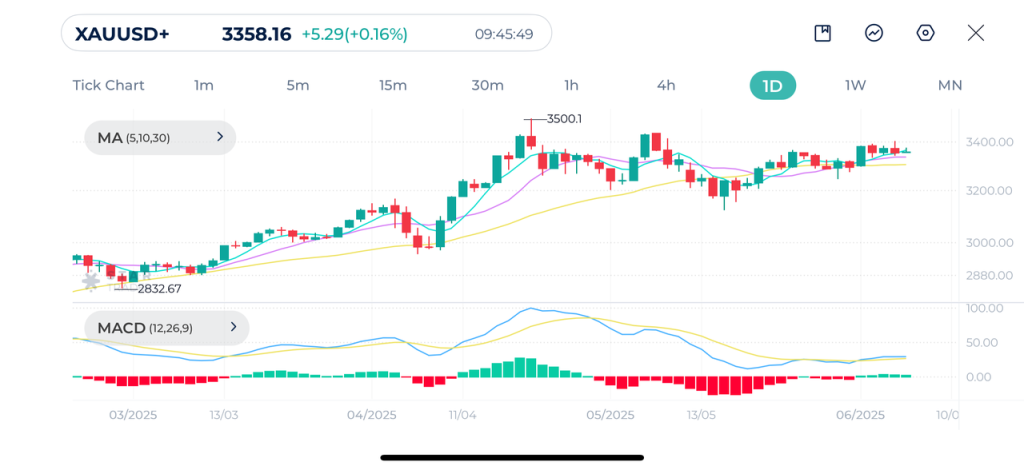Image resolution: width=1024 pixels, height=470 pixels.
Task: Switch to Tick Chart view
Action: 108,85
